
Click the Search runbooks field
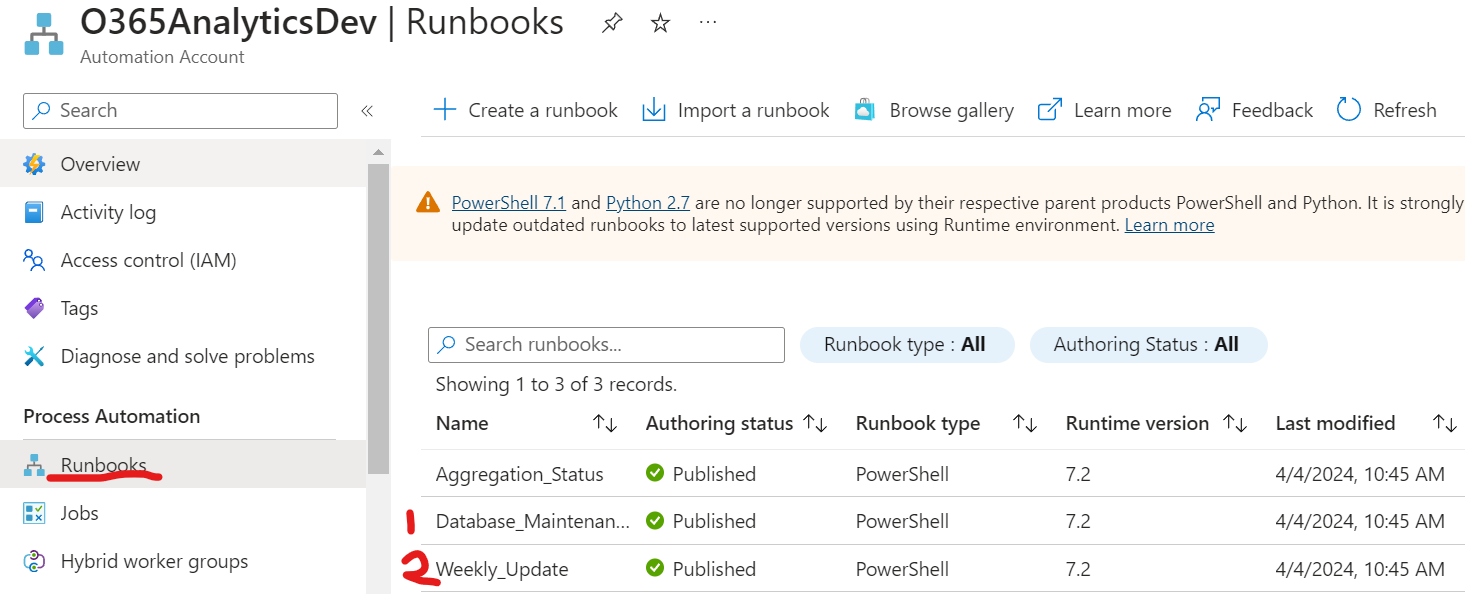606,344
